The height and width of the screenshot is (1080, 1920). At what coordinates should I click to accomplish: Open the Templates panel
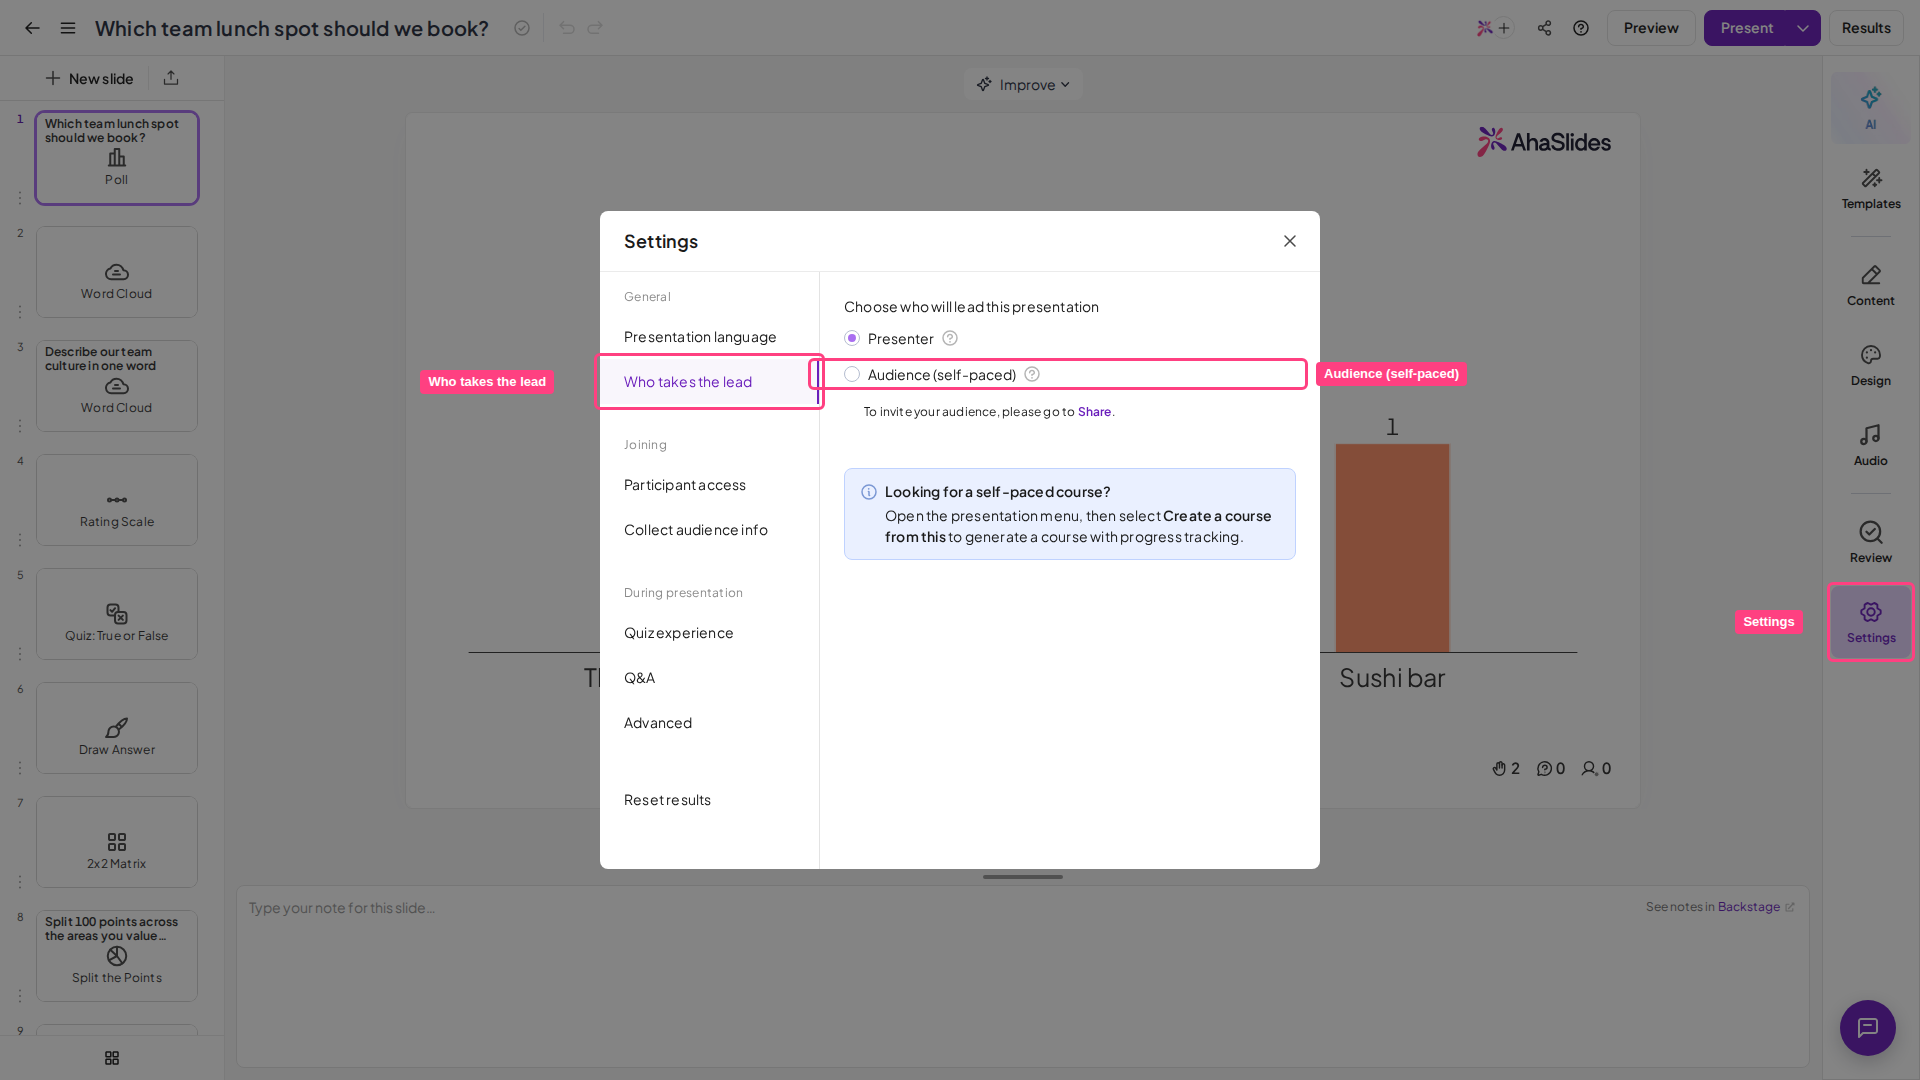(1871, 188)
